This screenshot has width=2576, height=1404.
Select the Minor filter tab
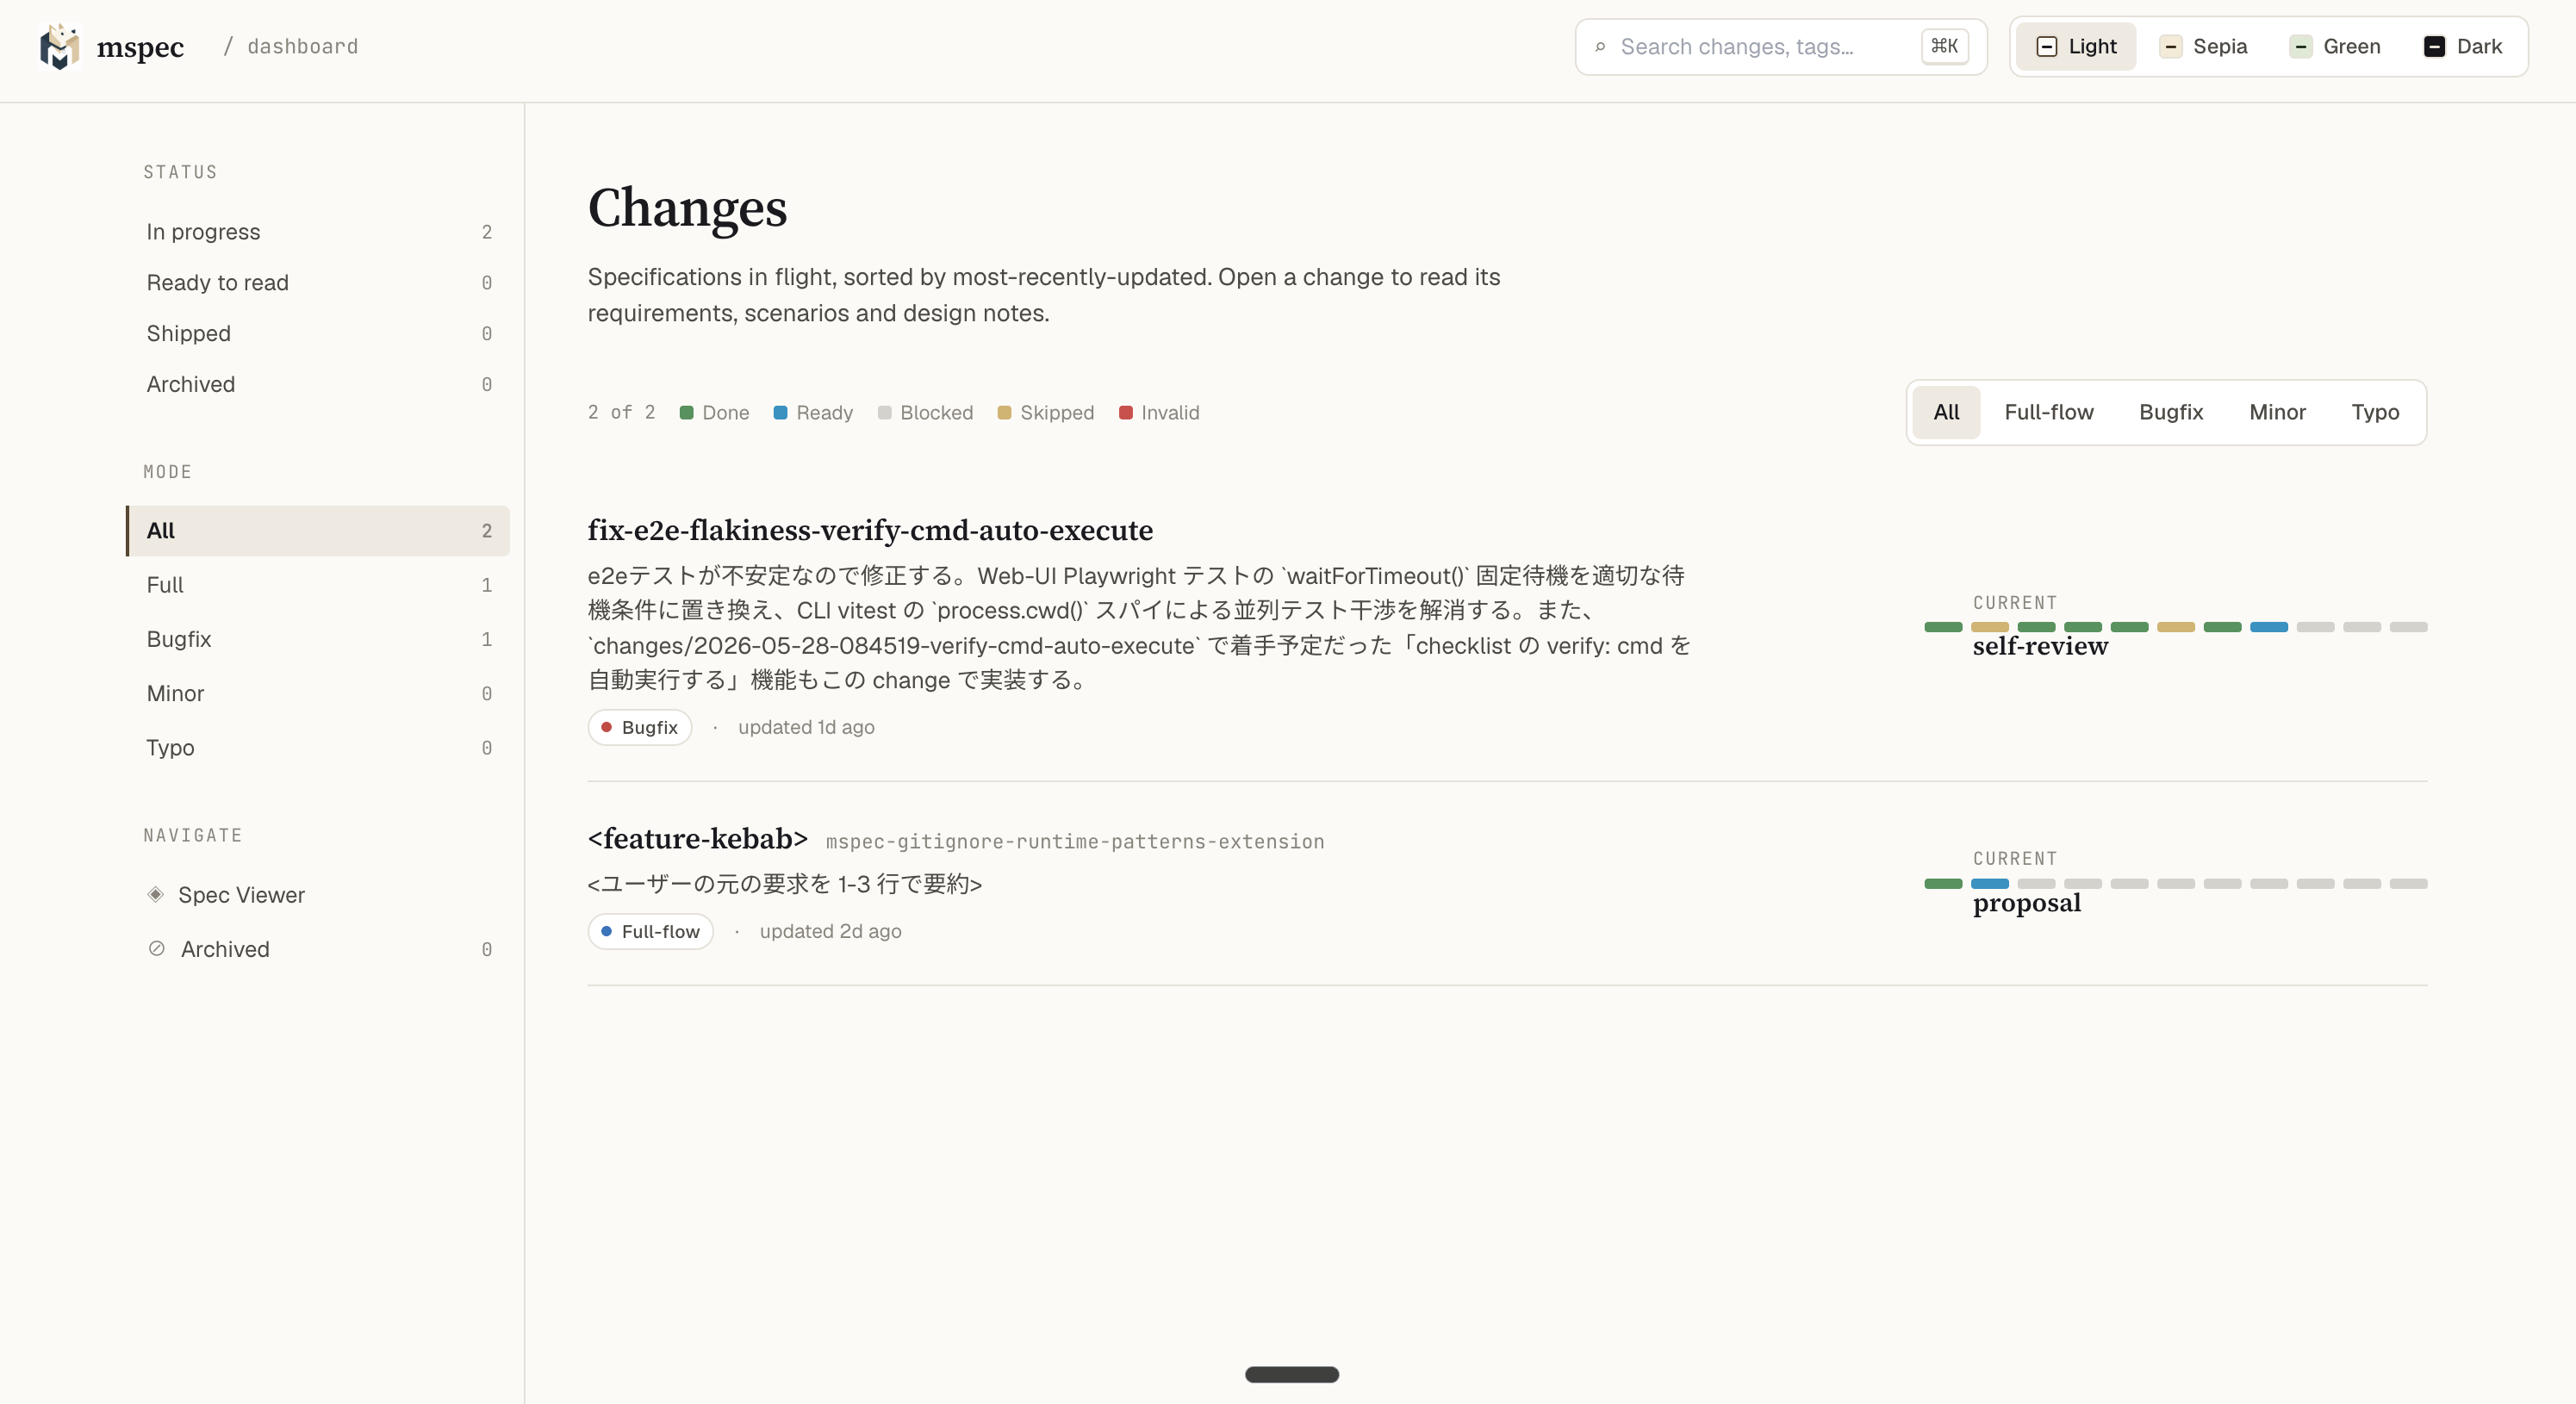[2277, 412]
